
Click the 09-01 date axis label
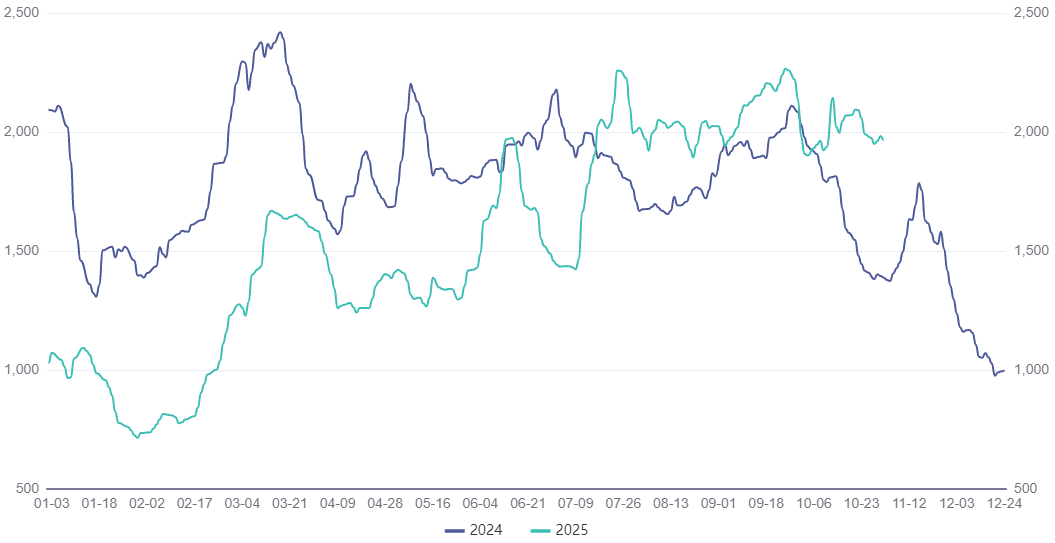[x=718, y=504]
